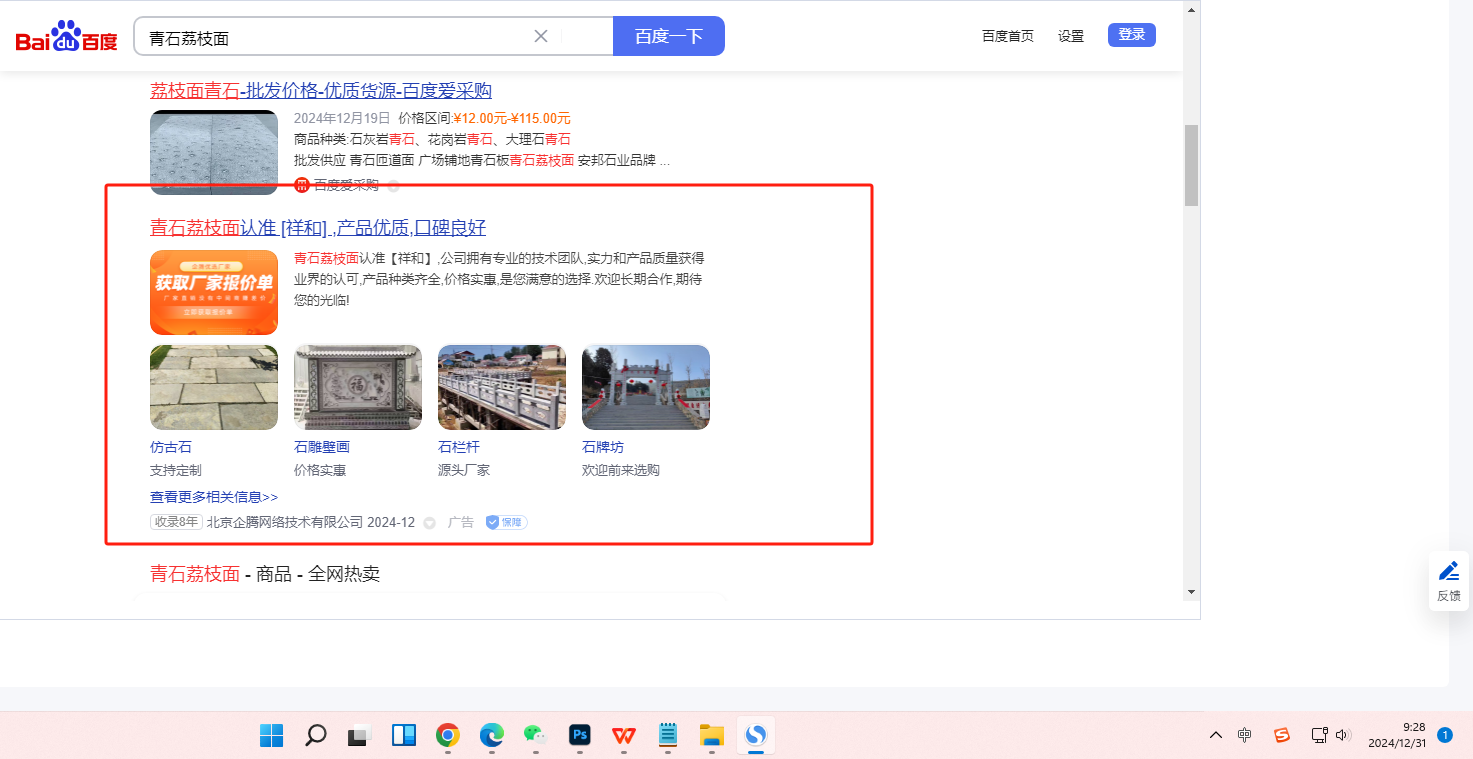This screenshot has height=759, width=1473.
Task: Open the 查看更多相关信息>> link
Action: (x=214, y=497)
